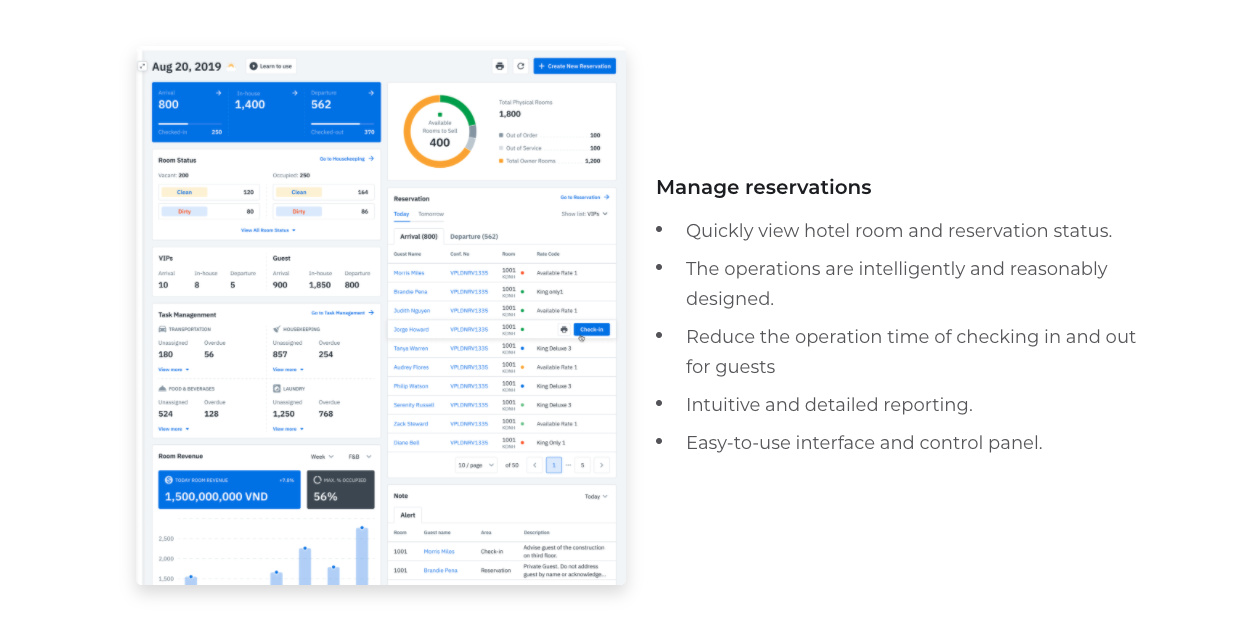The image size is (1255, 628).
Task: Click the print icon on Jorge Howard's row
Action: point(564,329)
